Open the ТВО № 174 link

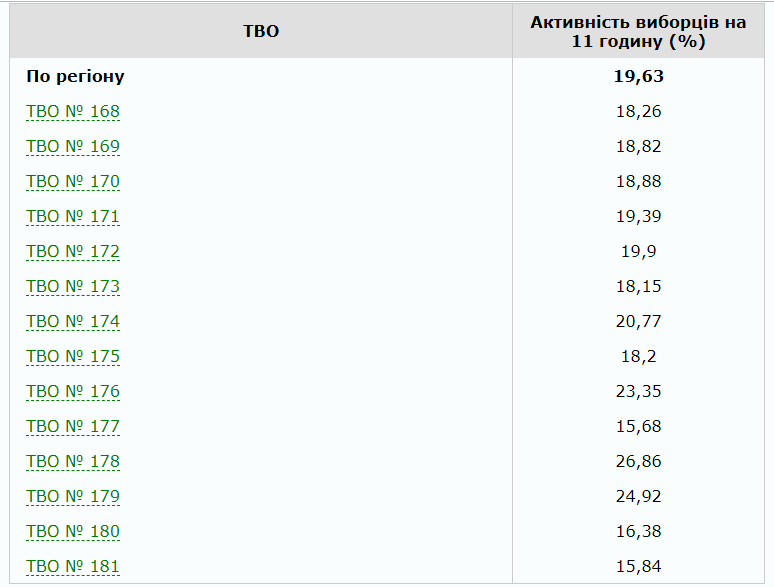pyautogui.click(x=73, y=322)
